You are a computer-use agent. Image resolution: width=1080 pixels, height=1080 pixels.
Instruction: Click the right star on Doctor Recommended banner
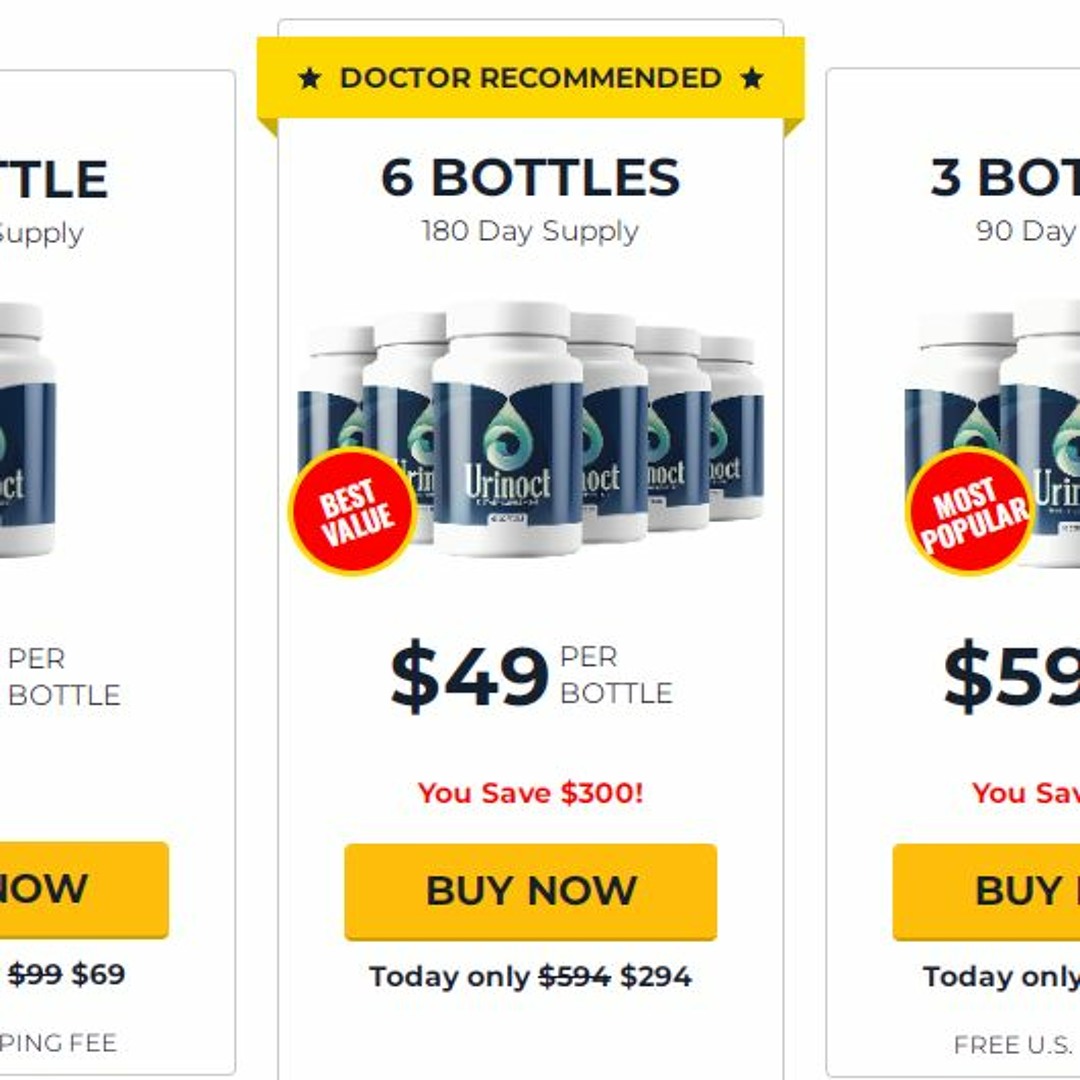click(751, 78)
